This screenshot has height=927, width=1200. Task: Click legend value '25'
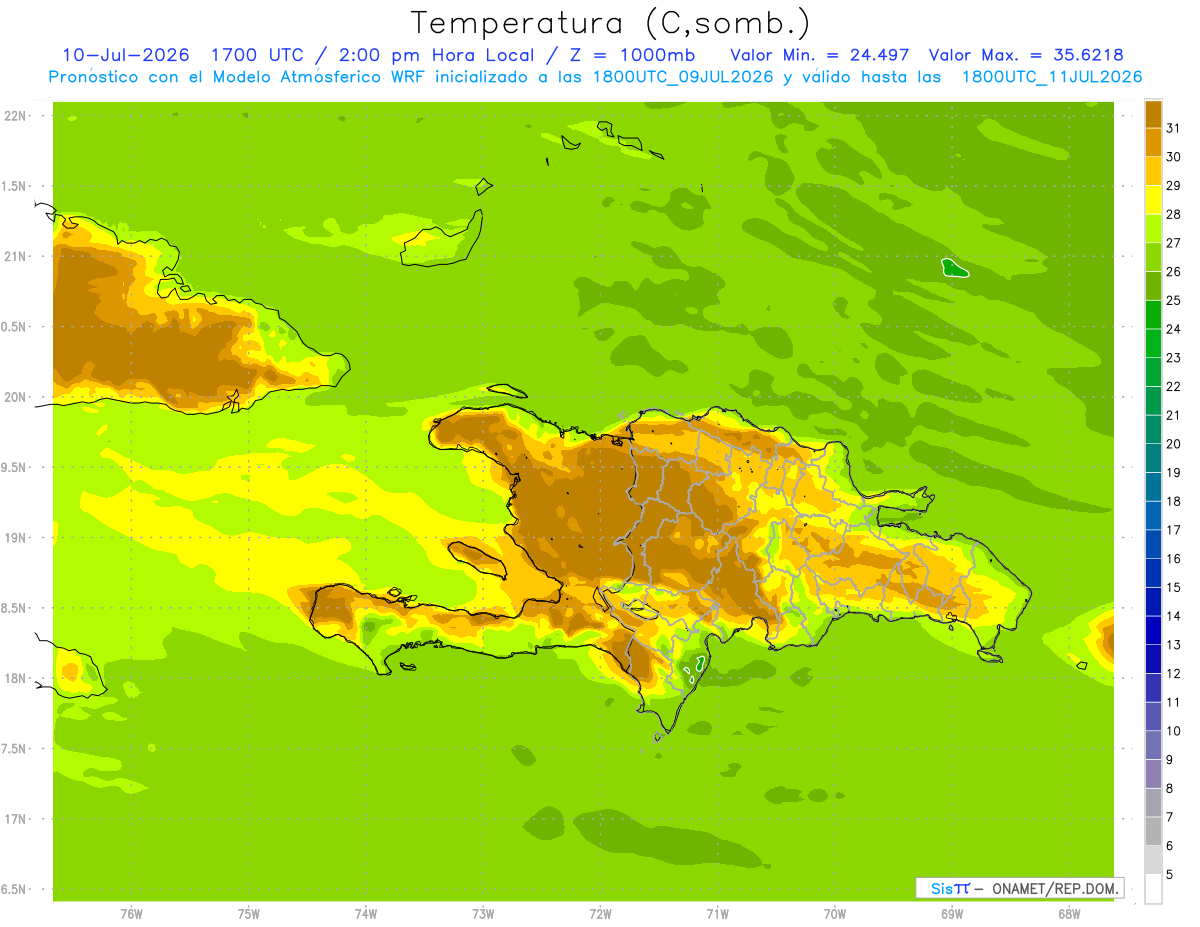pyautogui.click(x=1174, y=300)
